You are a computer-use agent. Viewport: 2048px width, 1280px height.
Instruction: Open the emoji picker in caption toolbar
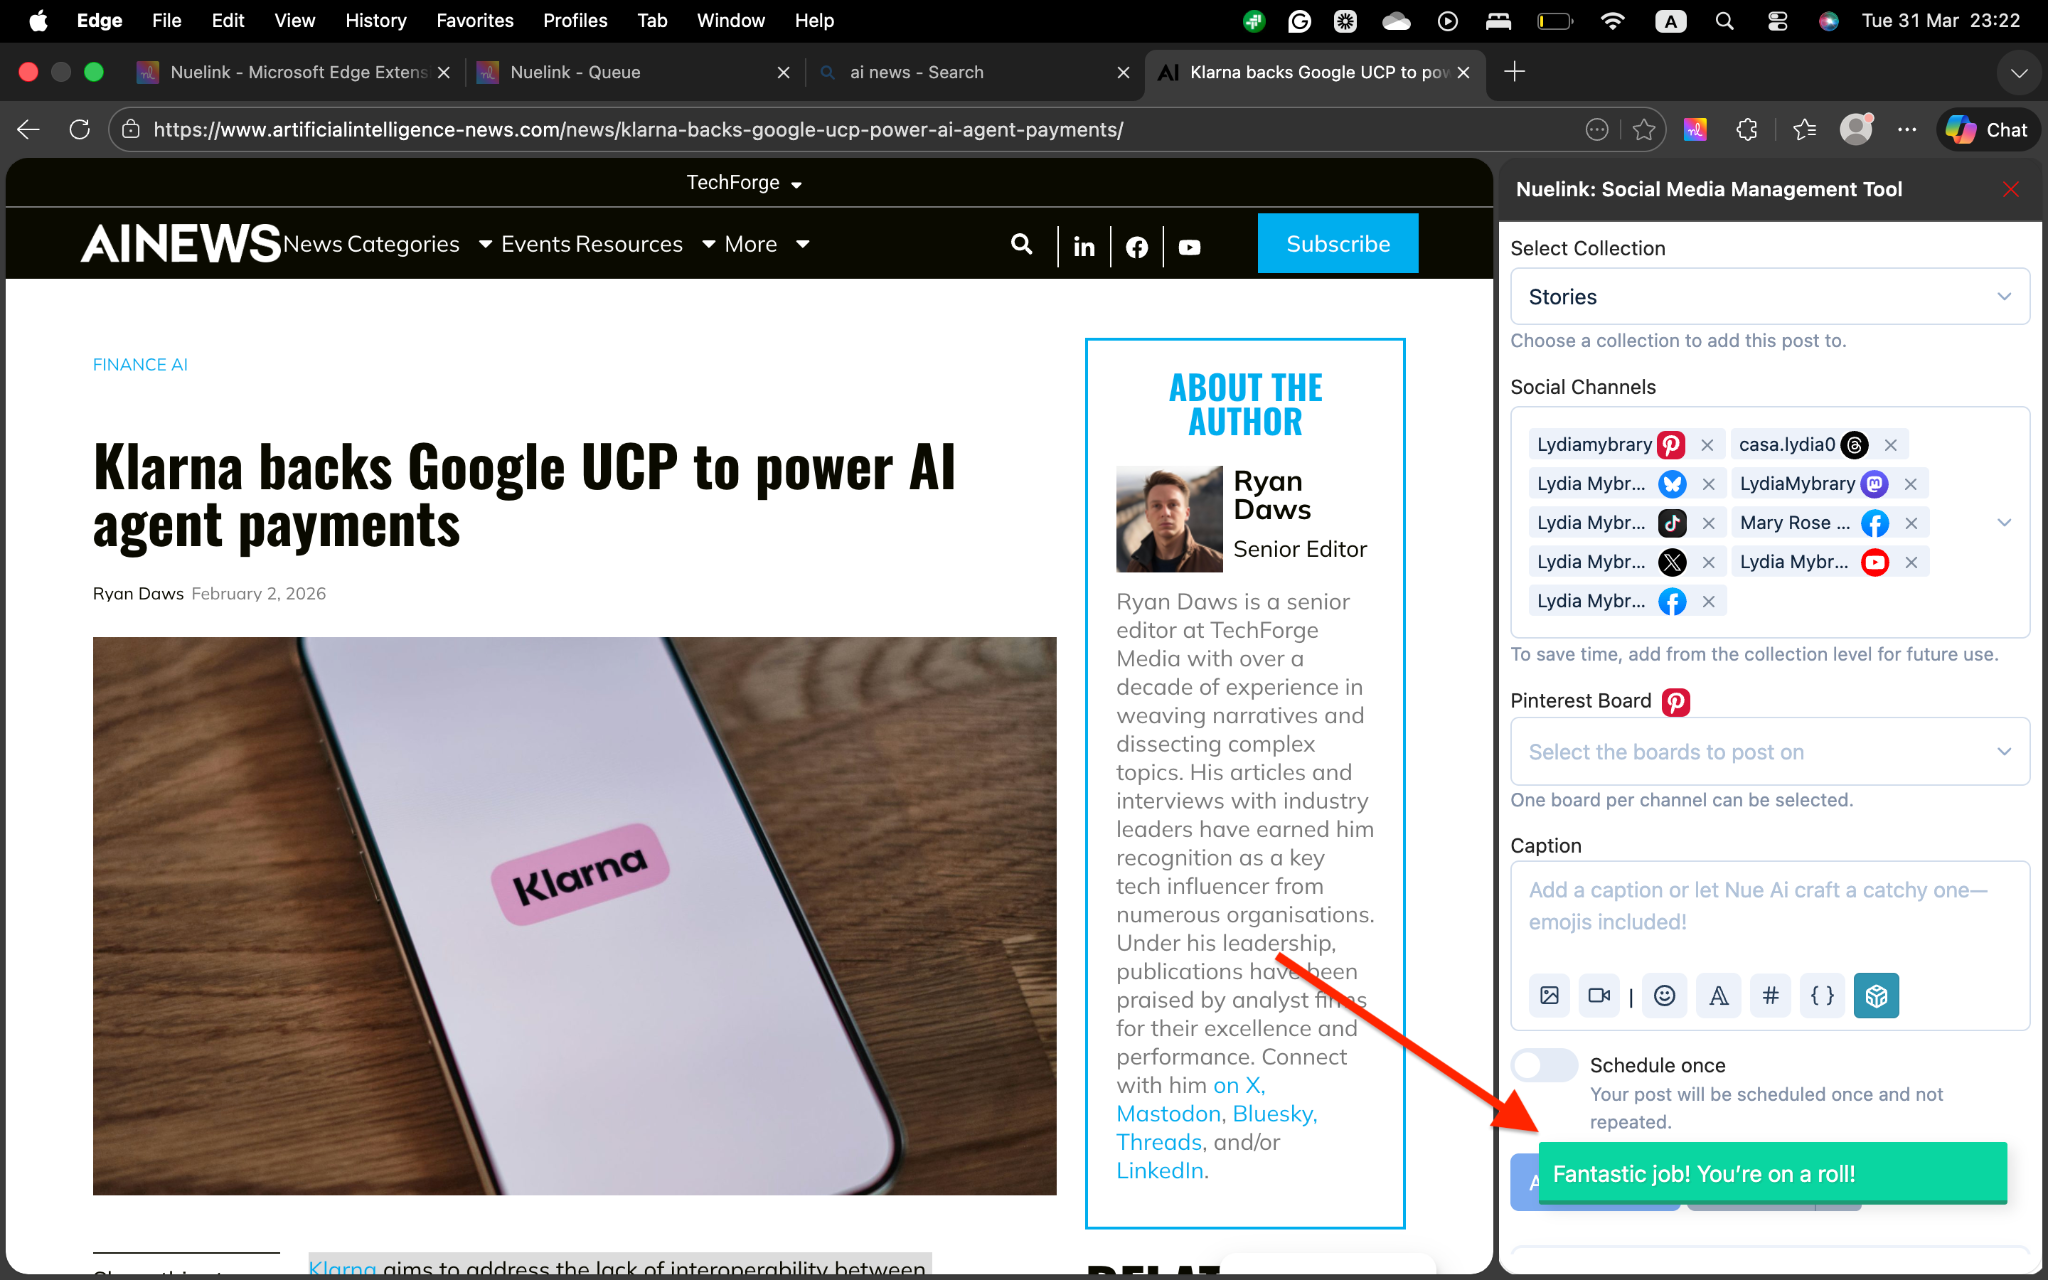[1664, 995]
